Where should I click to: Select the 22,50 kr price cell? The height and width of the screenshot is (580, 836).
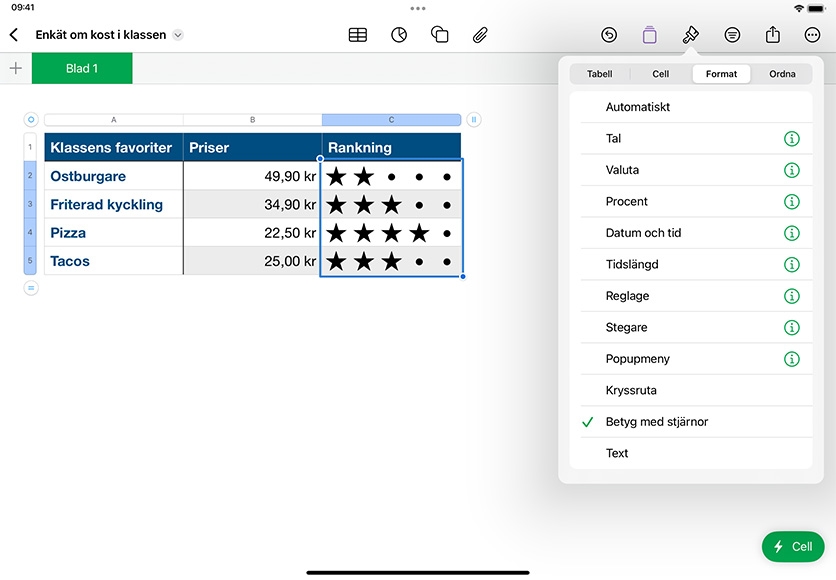click(252, 232)
